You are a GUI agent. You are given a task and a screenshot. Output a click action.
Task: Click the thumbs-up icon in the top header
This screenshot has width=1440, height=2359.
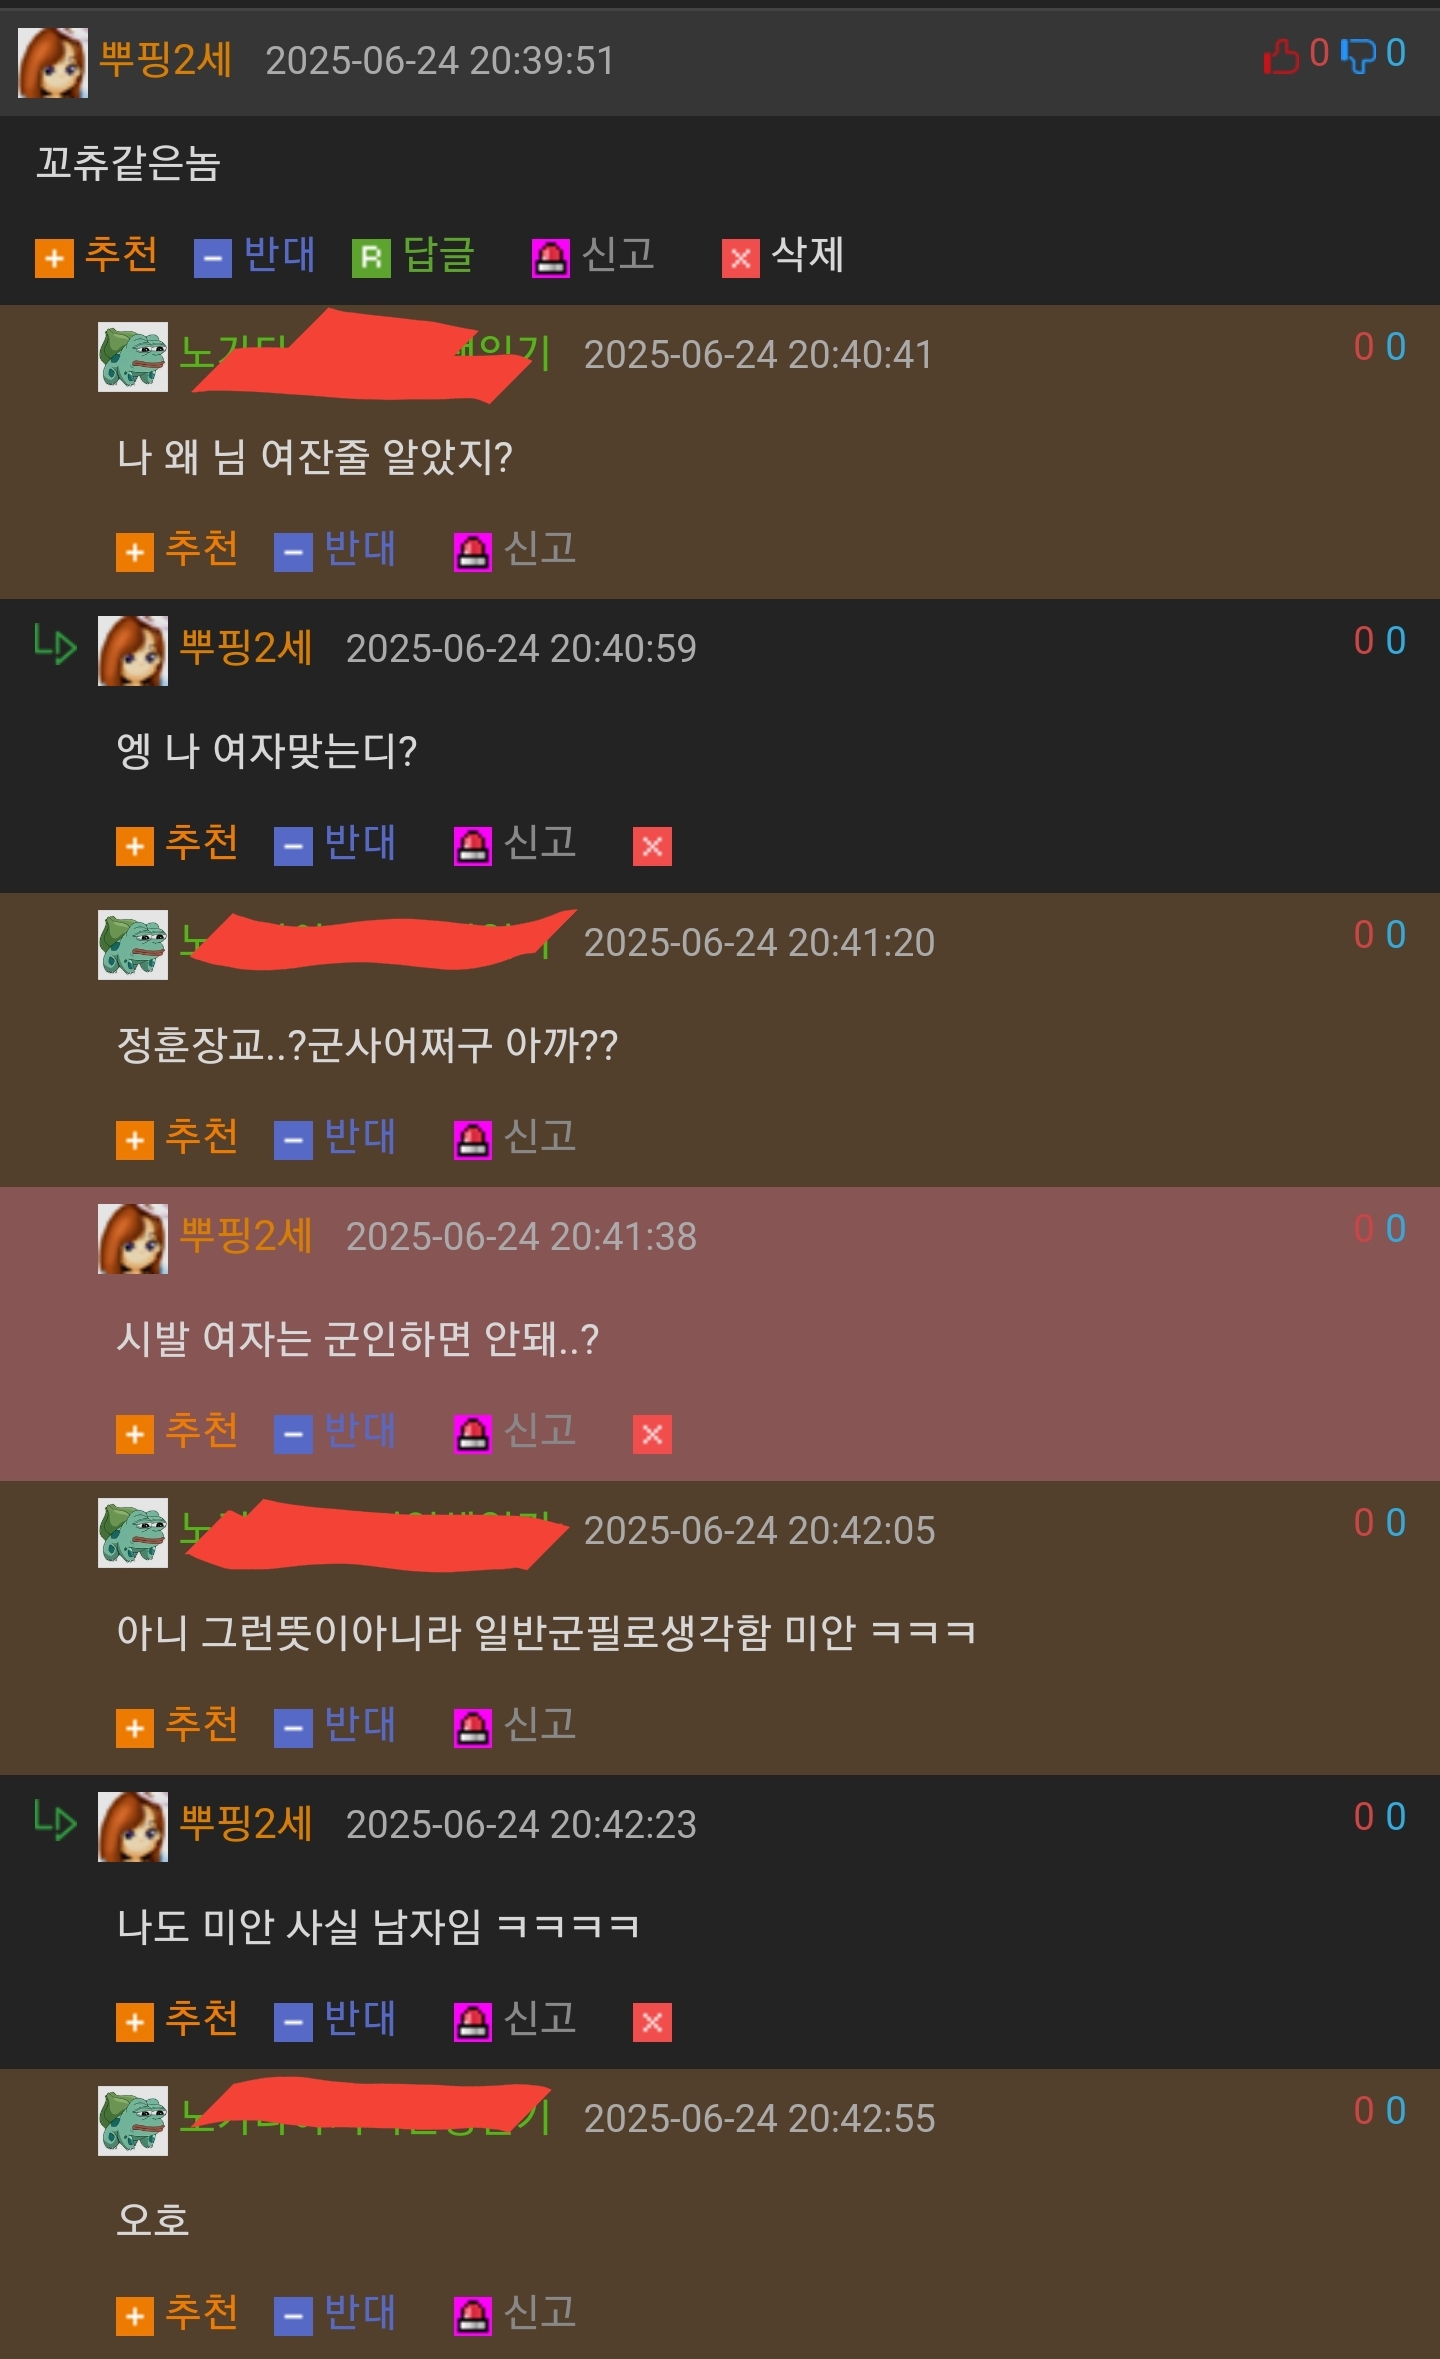pos(1282,55)
